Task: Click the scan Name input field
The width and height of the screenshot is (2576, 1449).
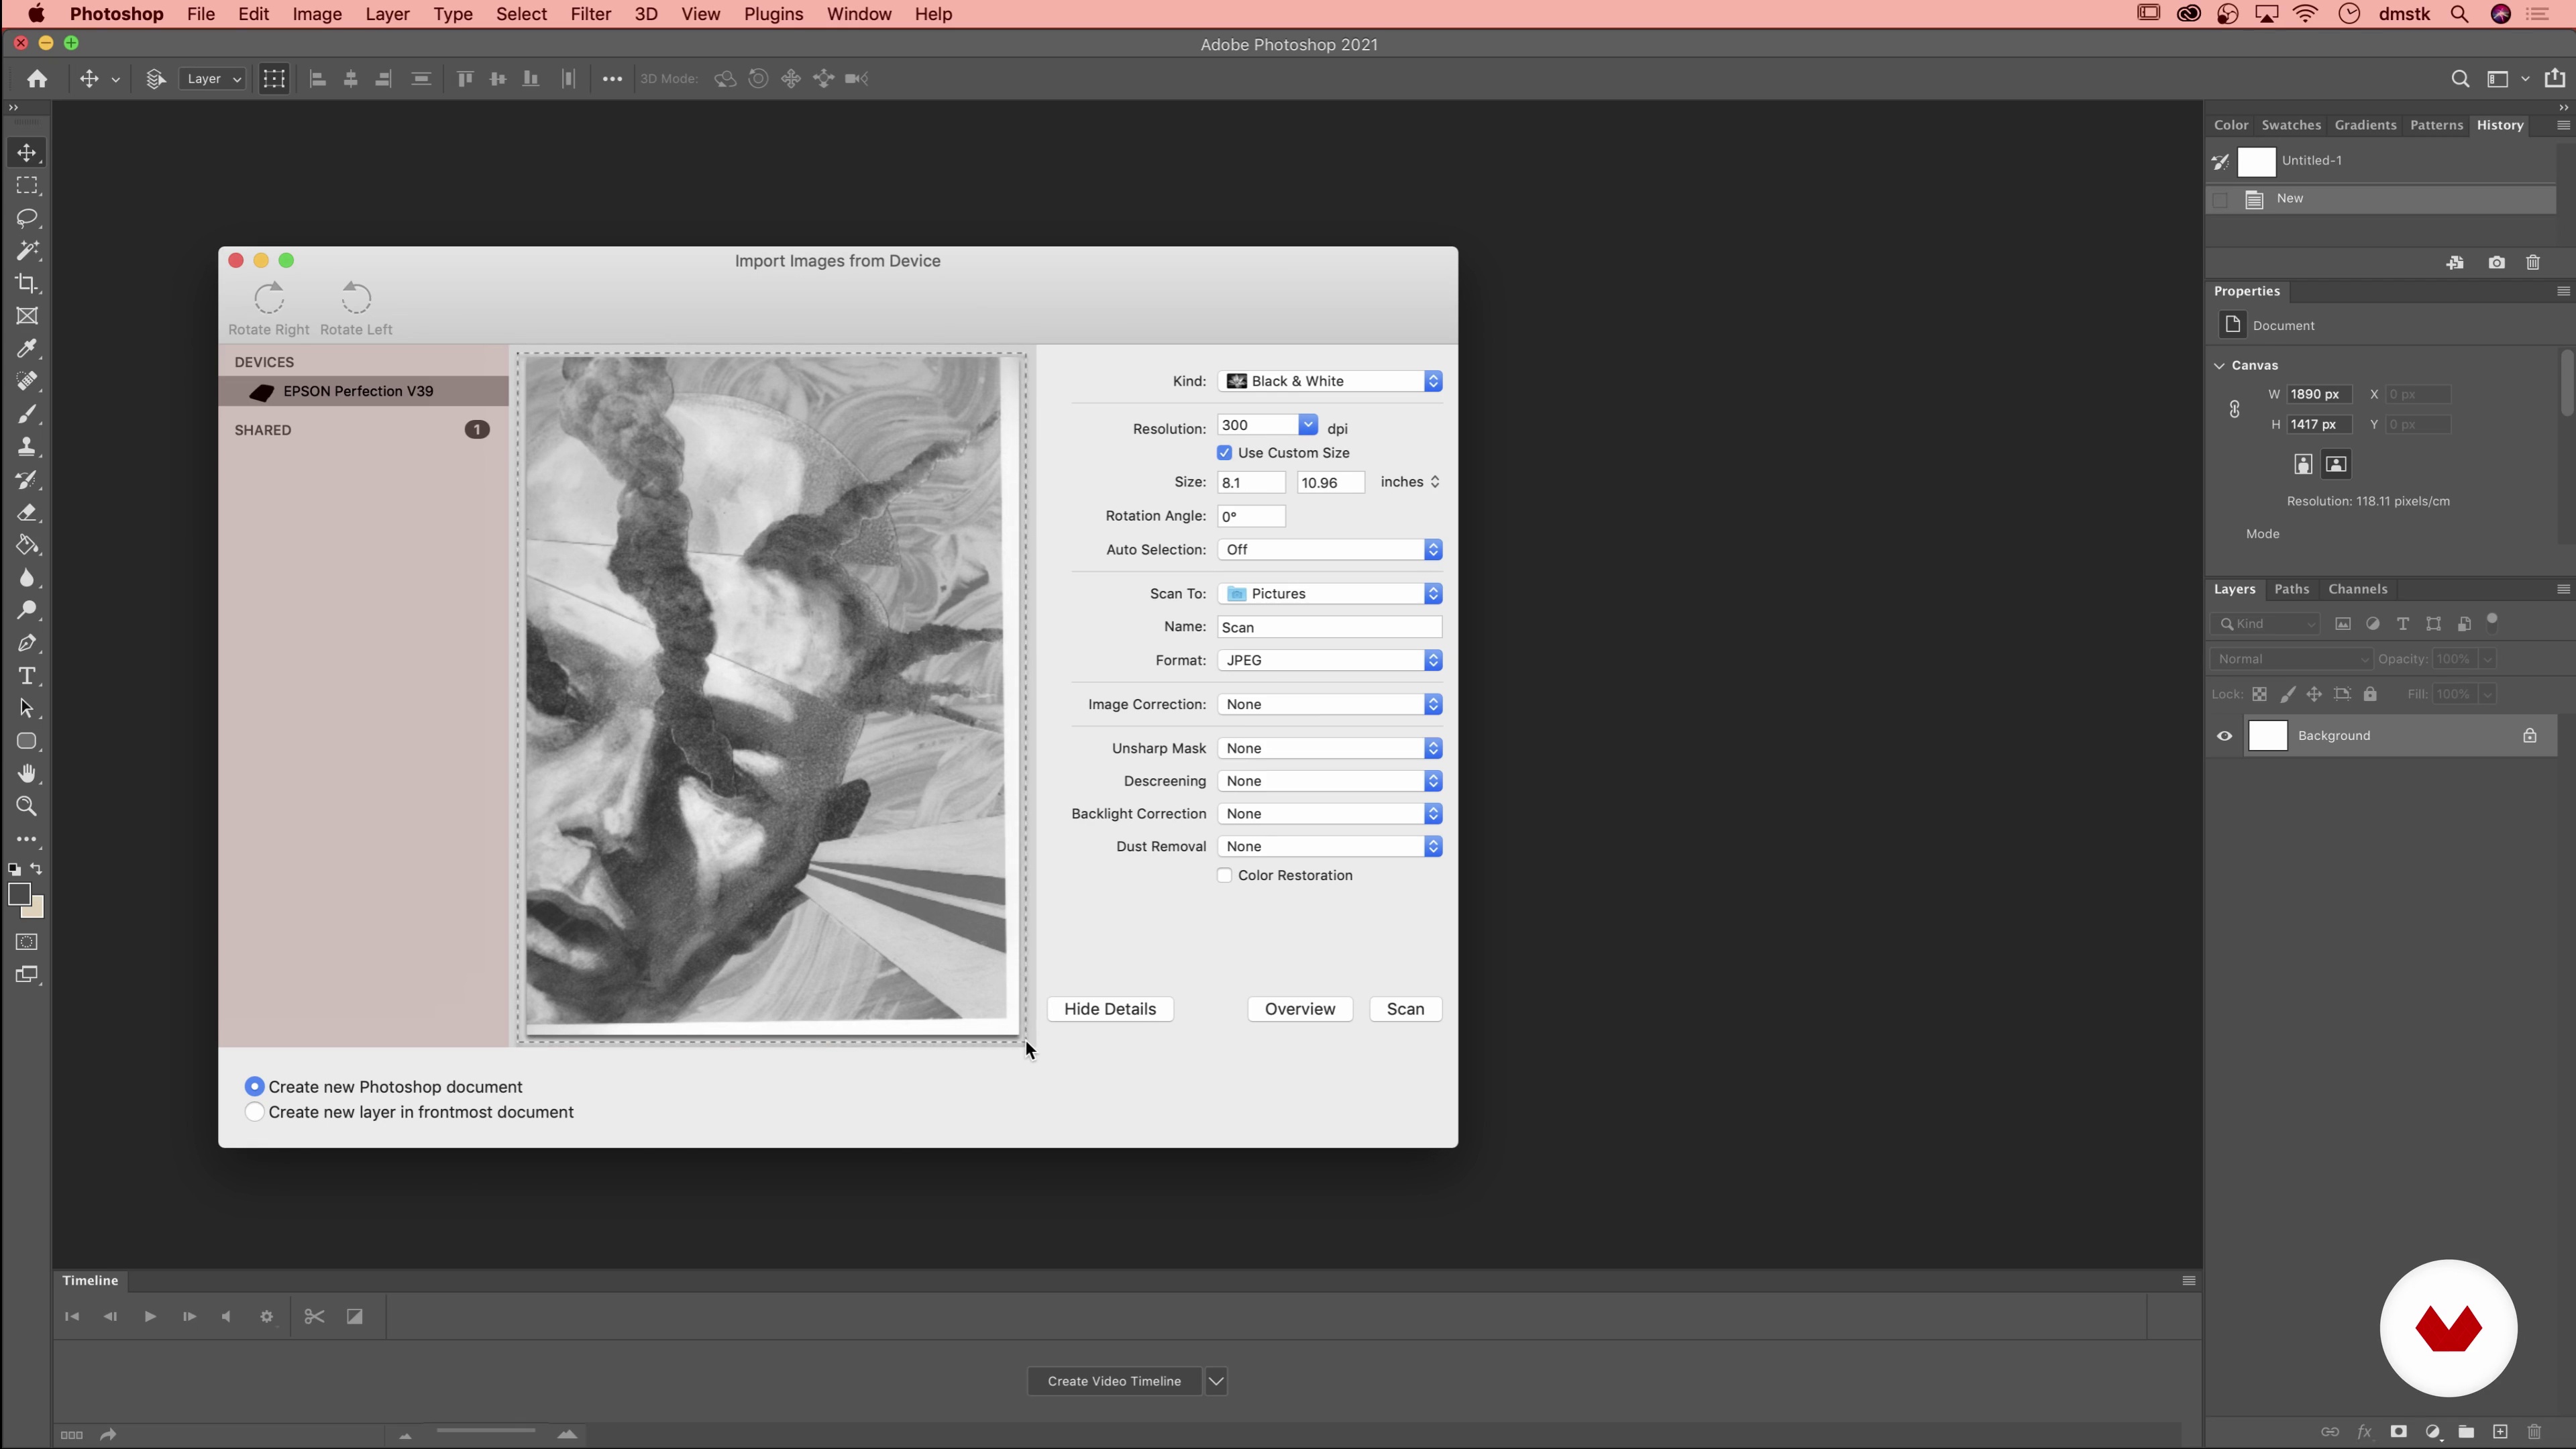Action: pos(1330,627)
